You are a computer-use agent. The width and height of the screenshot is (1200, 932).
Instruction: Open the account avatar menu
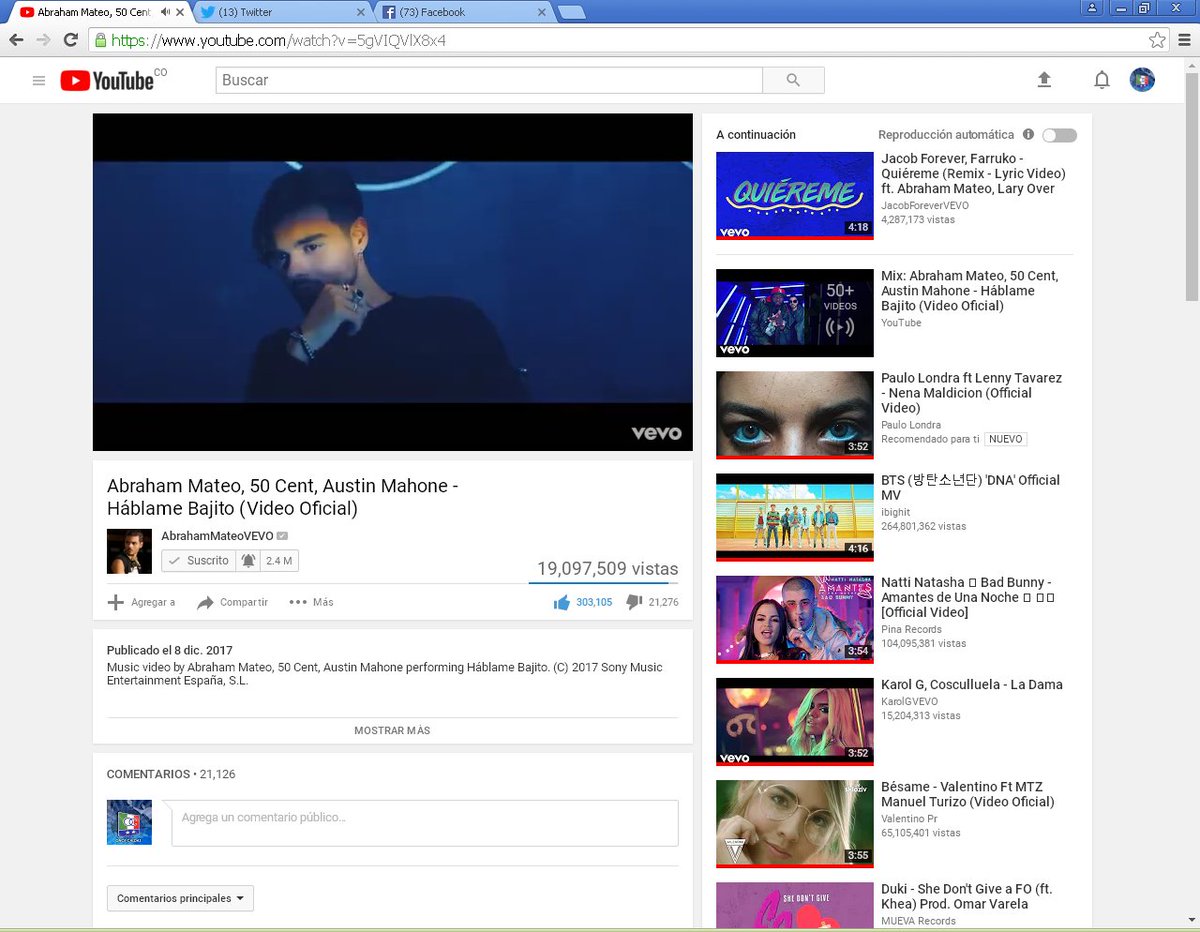pos(1142,80)
